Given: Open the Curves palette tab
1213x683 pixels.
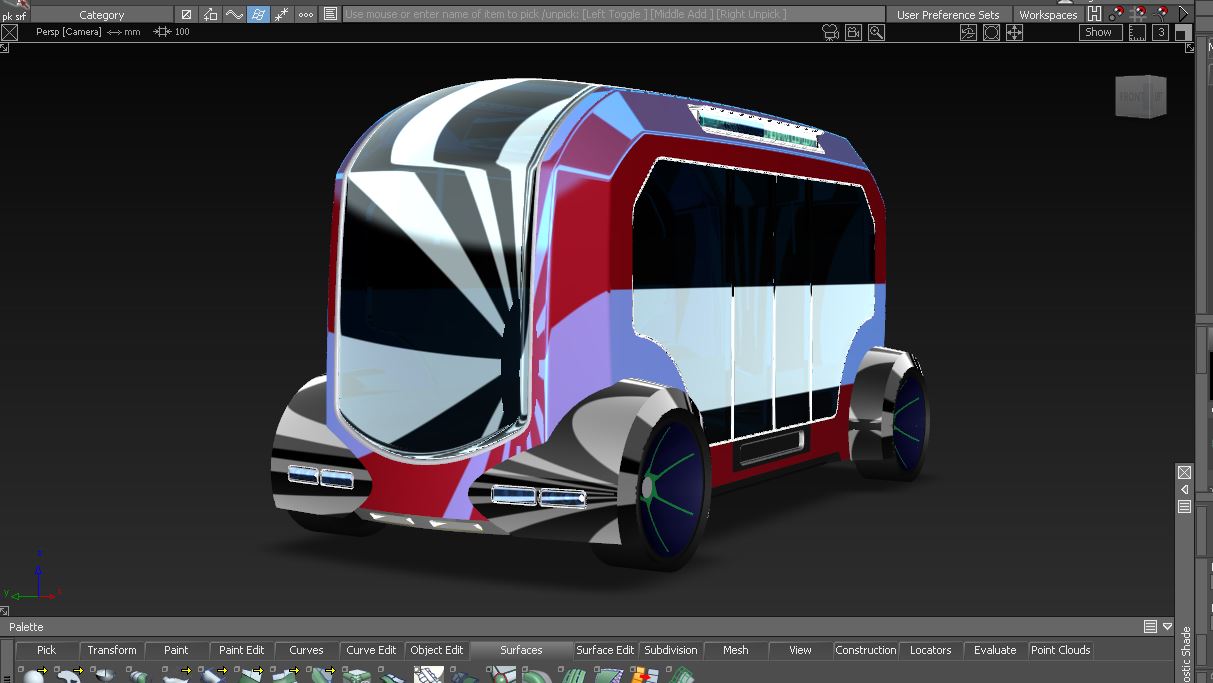Looking at the screenshot, I should (x=306, y=650).
